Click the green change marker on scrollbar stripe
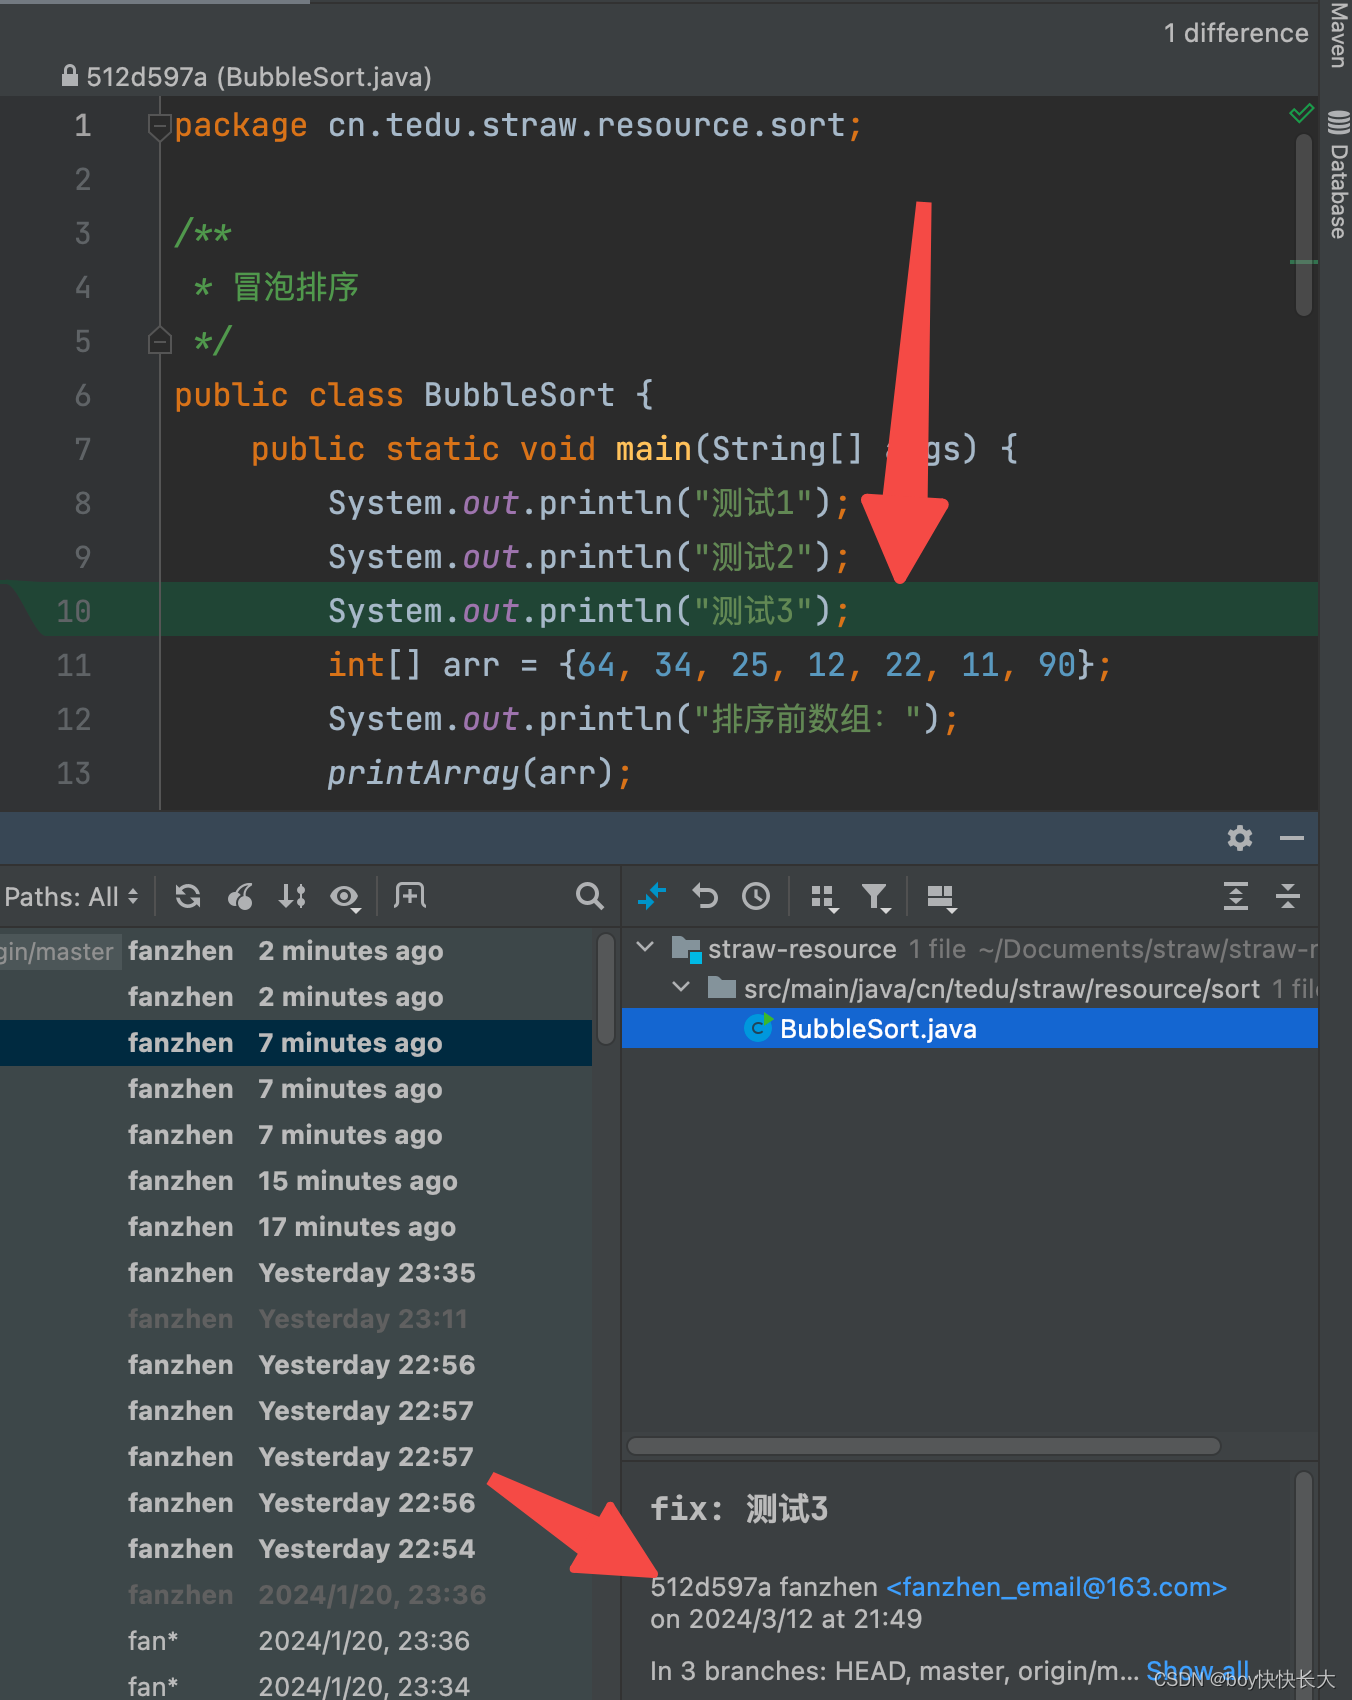1352x1700 pixels. 1304,262
